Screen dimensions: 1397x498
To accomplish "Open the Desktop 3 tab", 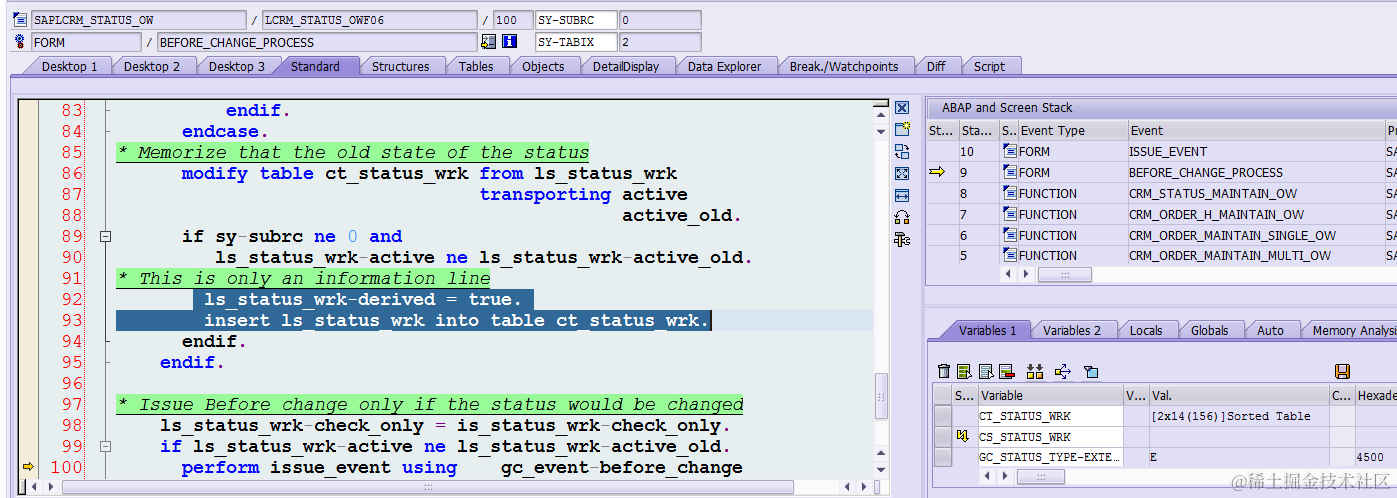I will (x=237, y=66).
